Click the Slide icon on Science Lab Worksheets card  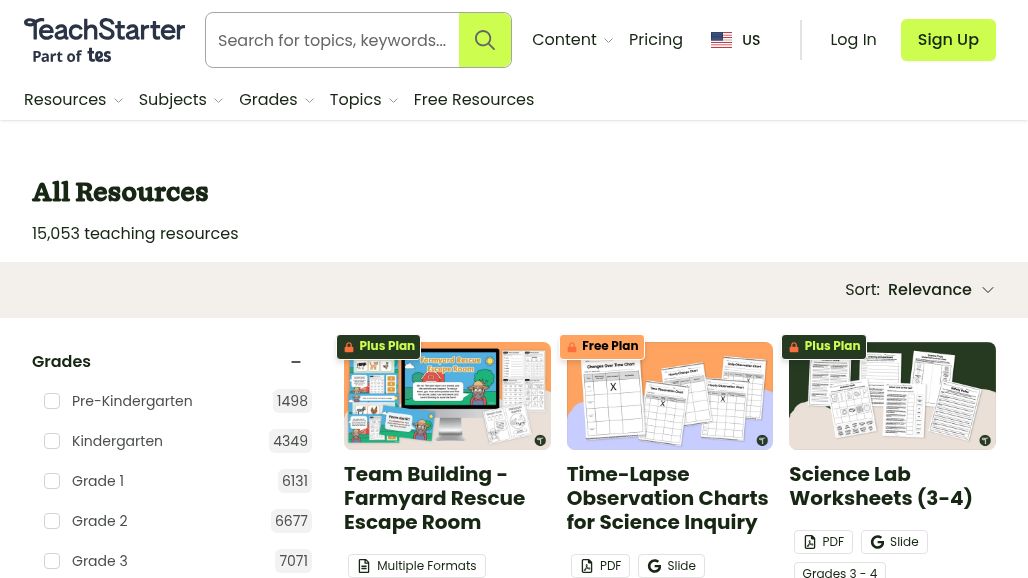877,541
